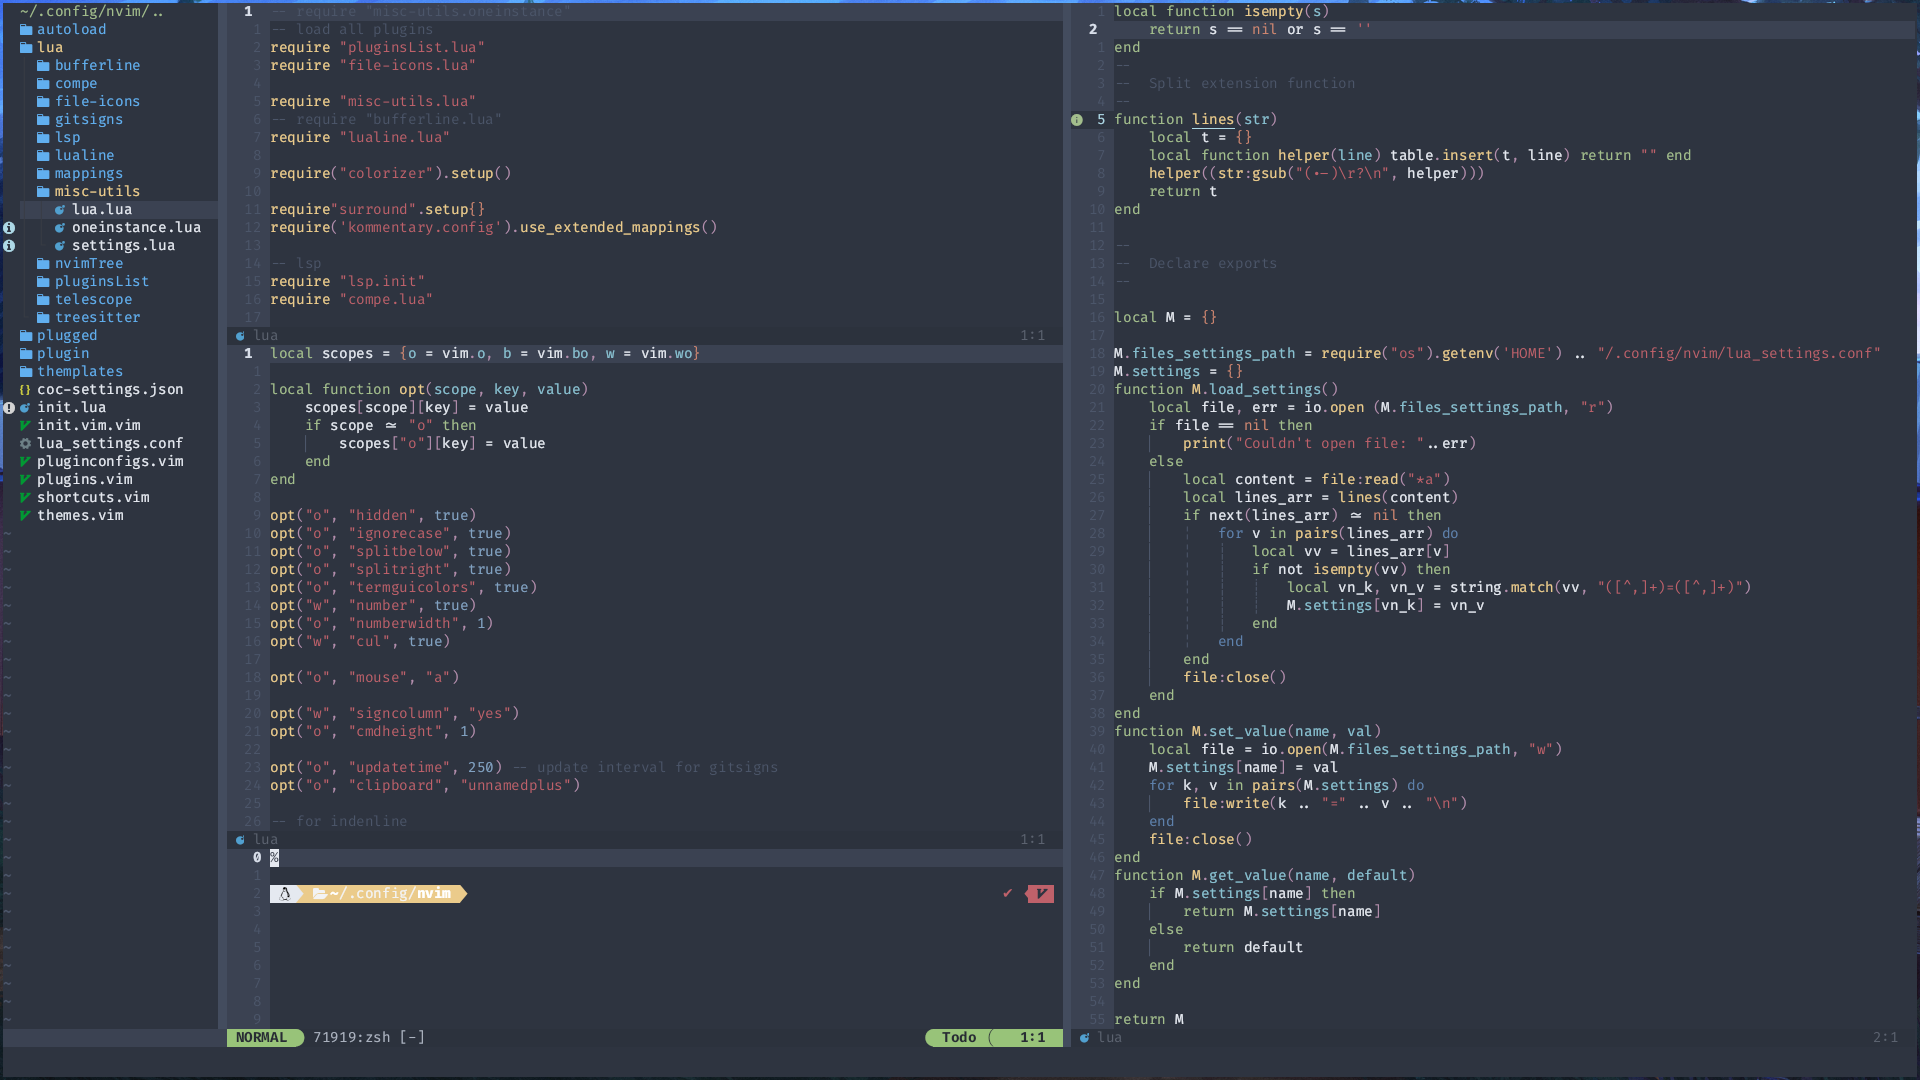
Task: Click the info sign beside function lines declaration
Action: 1077,120
